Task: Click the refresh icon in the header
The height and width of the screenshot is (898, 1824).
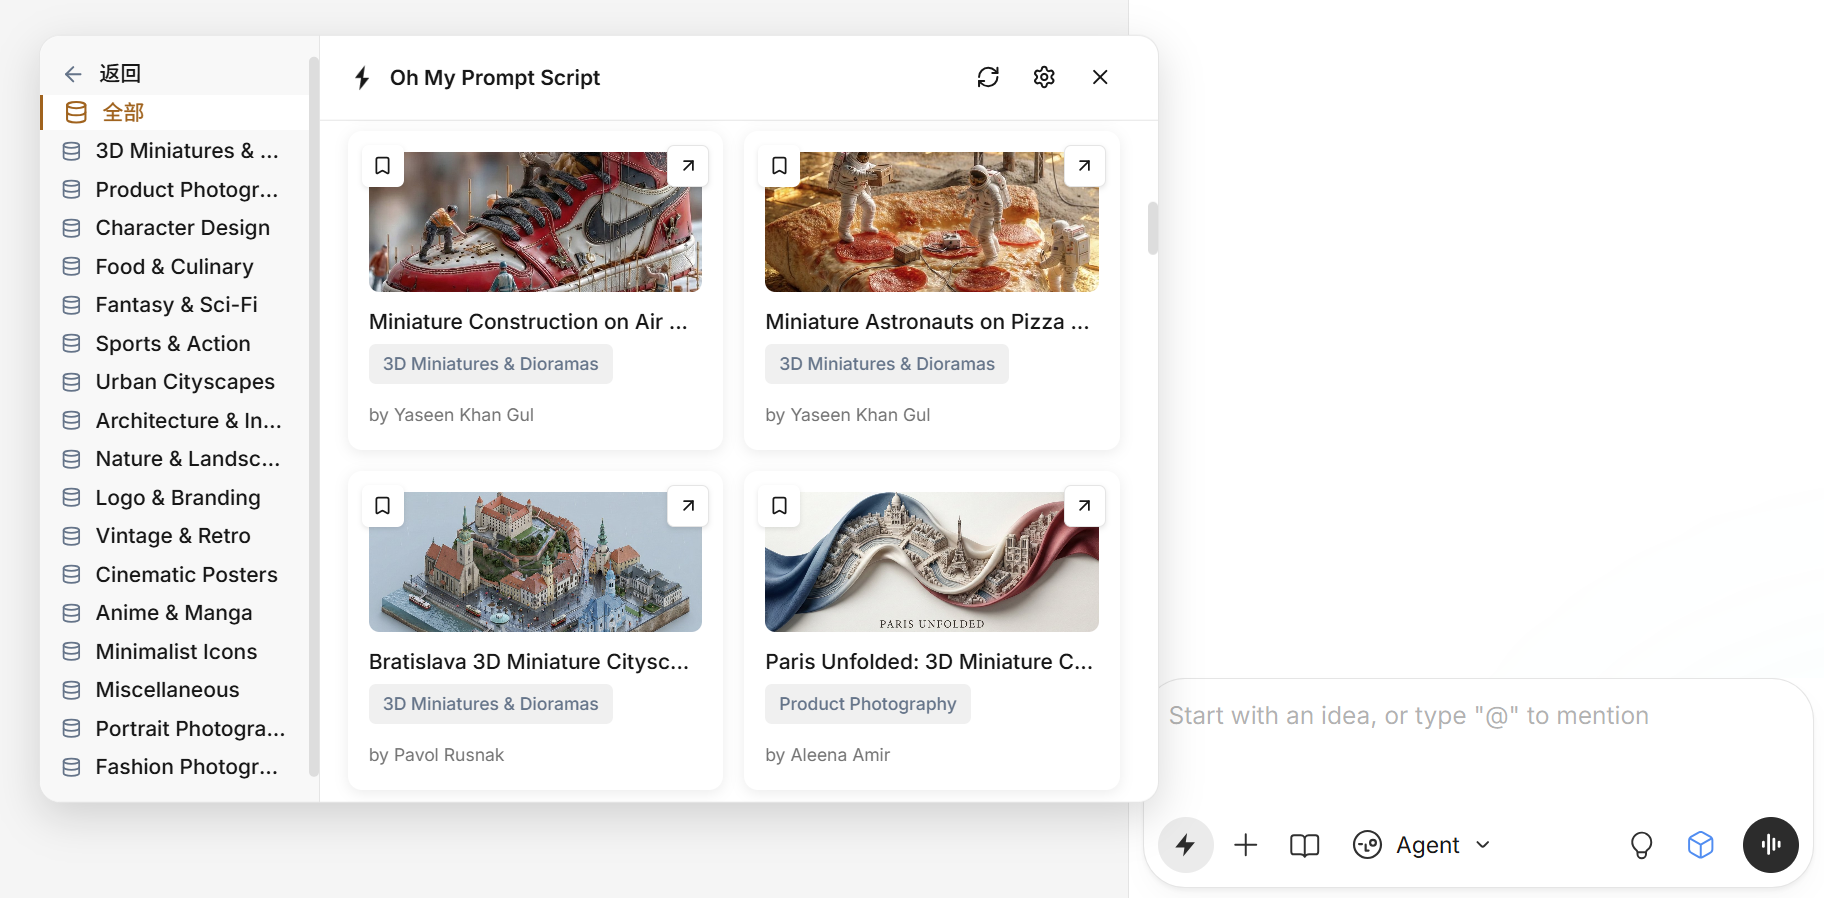Action: [x=988, y=77]
